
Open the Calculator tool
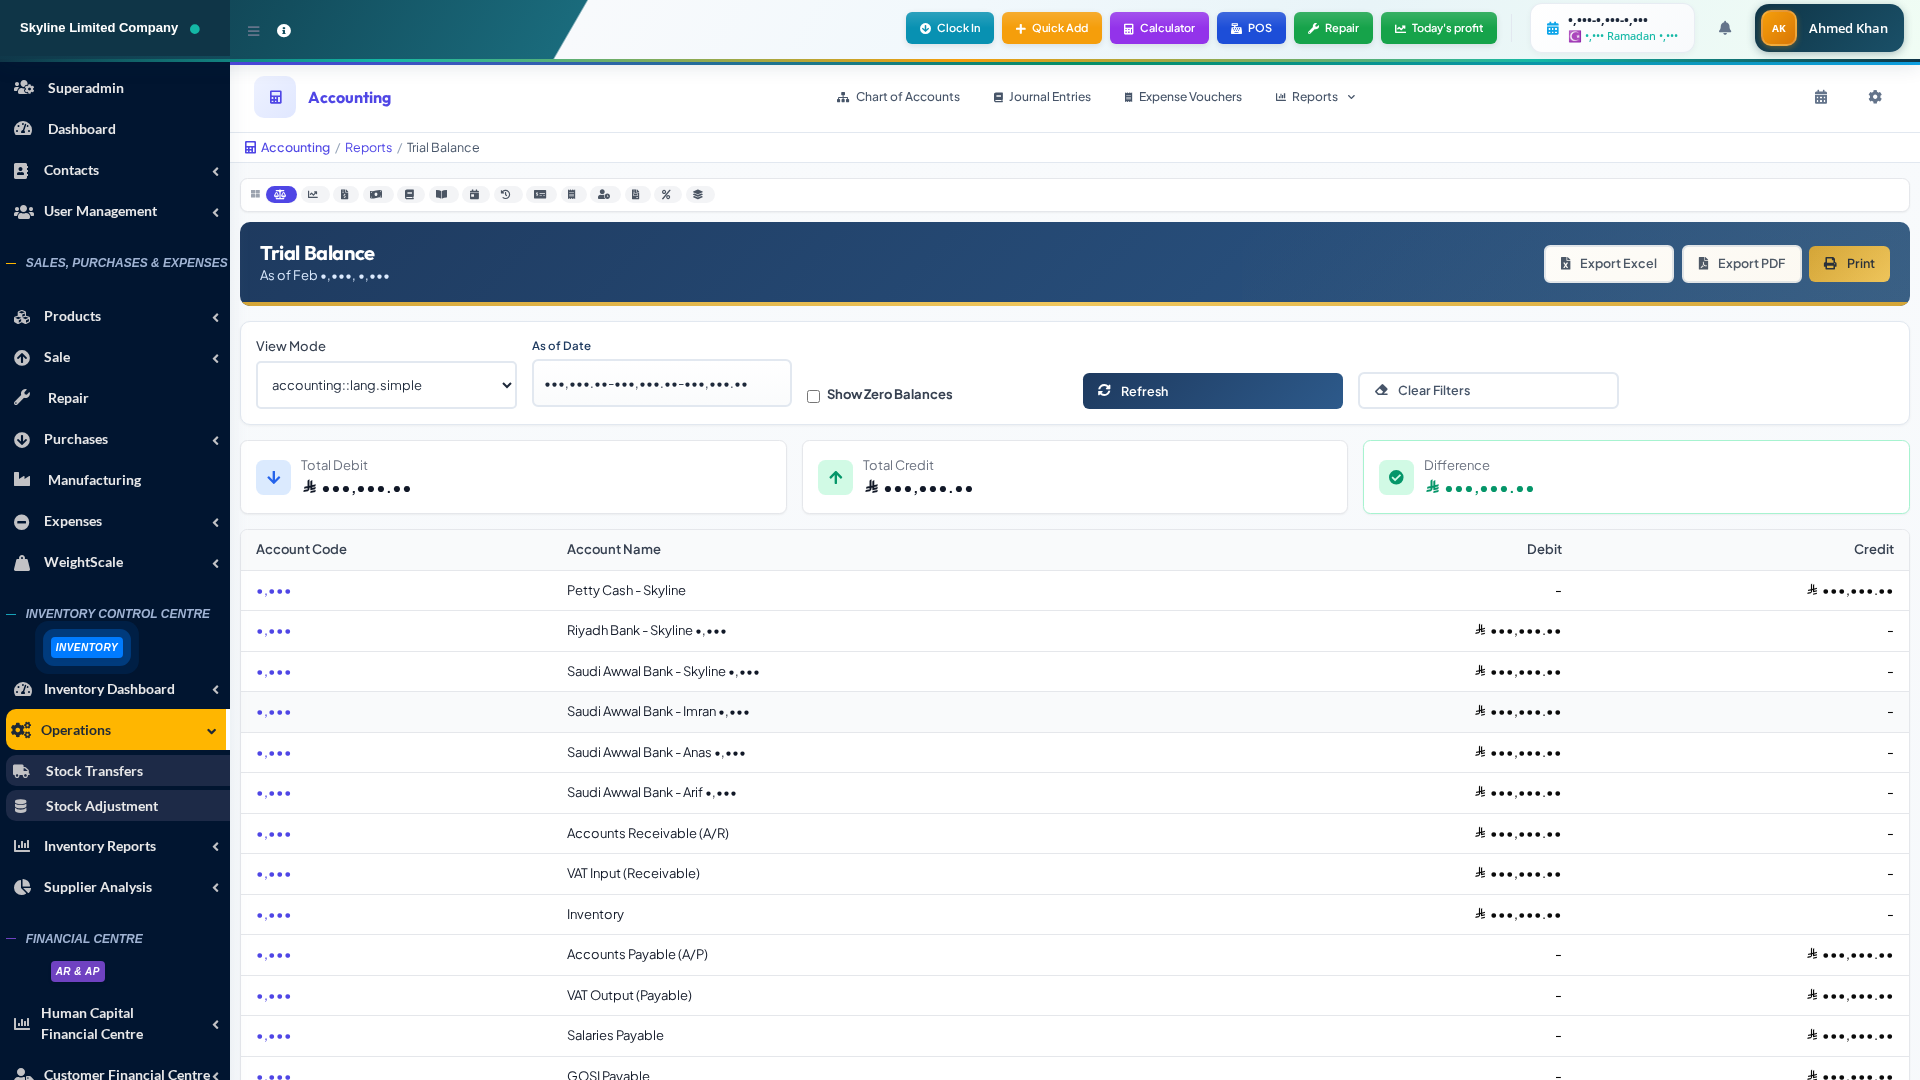tap(1159, 28)
